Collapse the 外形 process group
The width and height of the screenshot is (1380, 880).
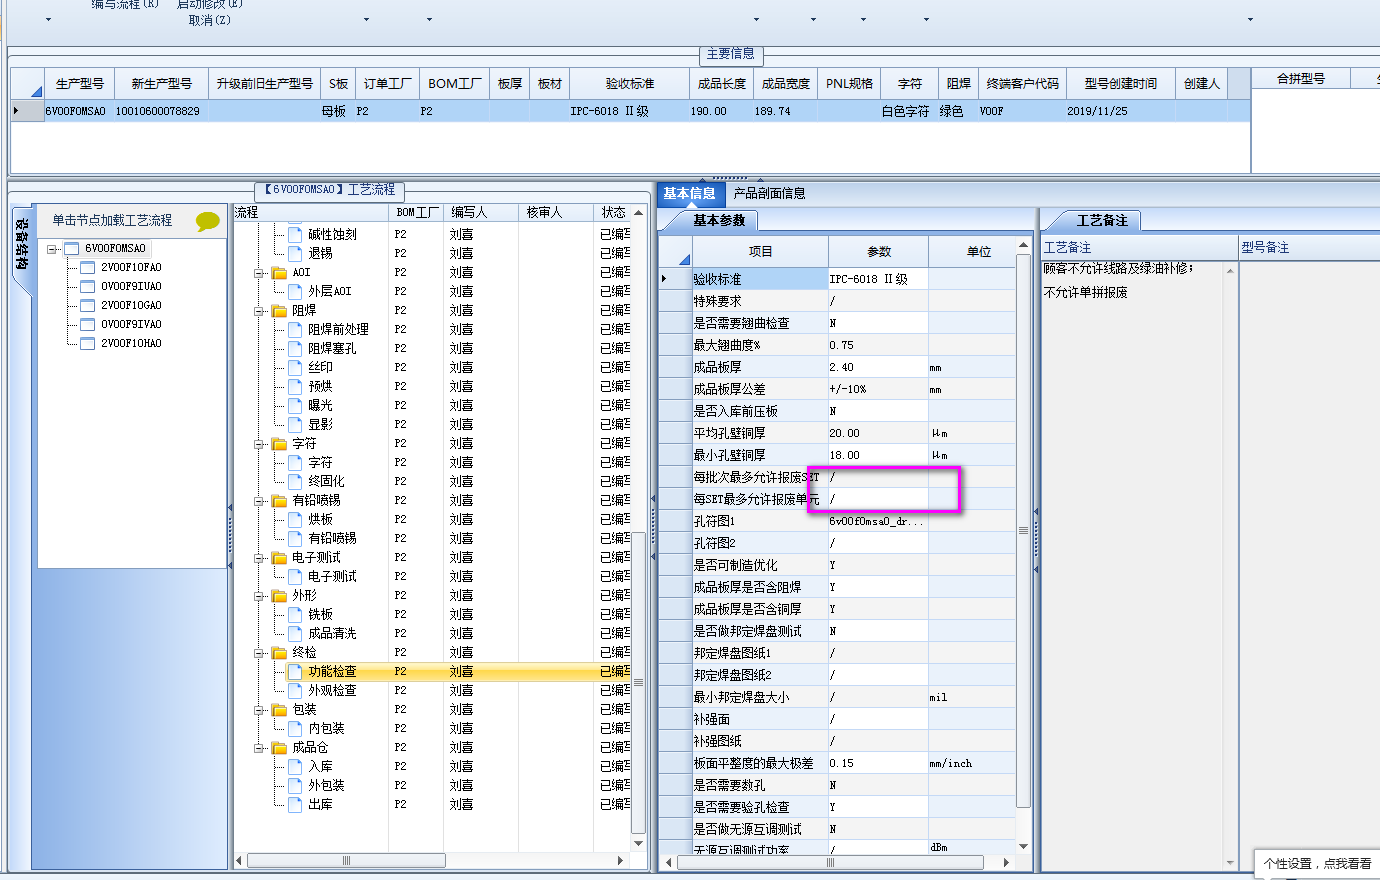(x=258, y=595)
